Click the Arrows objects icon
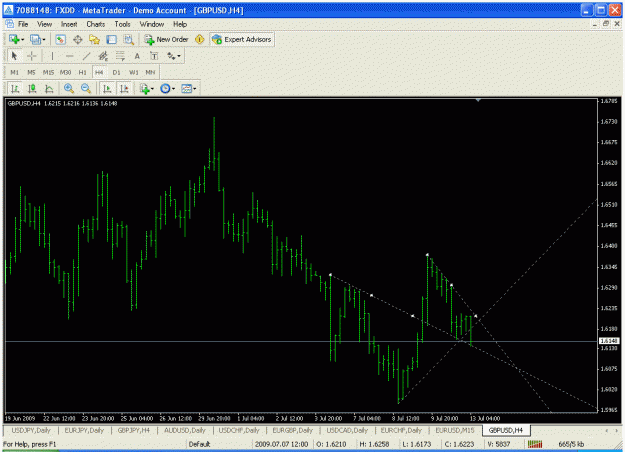625x452 pixels. [171, 56]
